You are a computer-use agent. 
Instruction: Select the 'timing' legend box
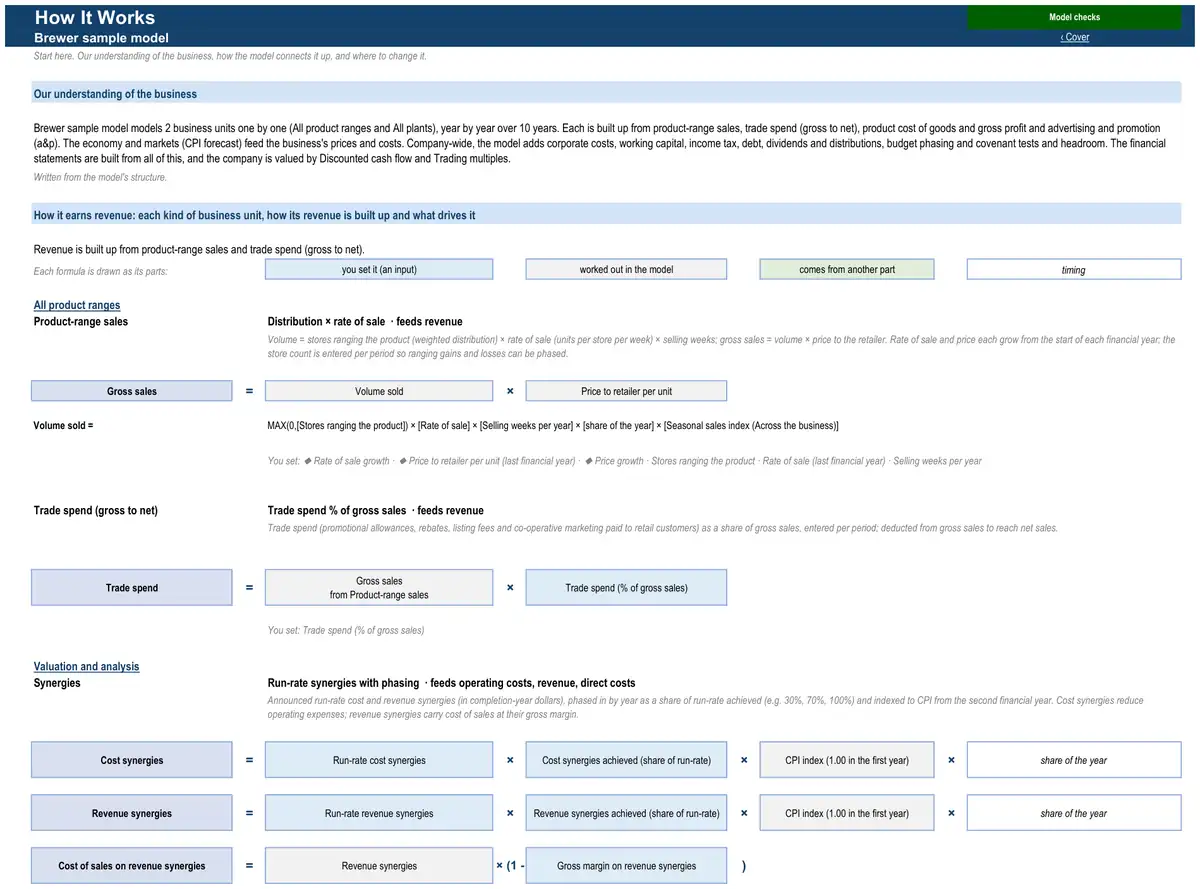click(1074, 270)
